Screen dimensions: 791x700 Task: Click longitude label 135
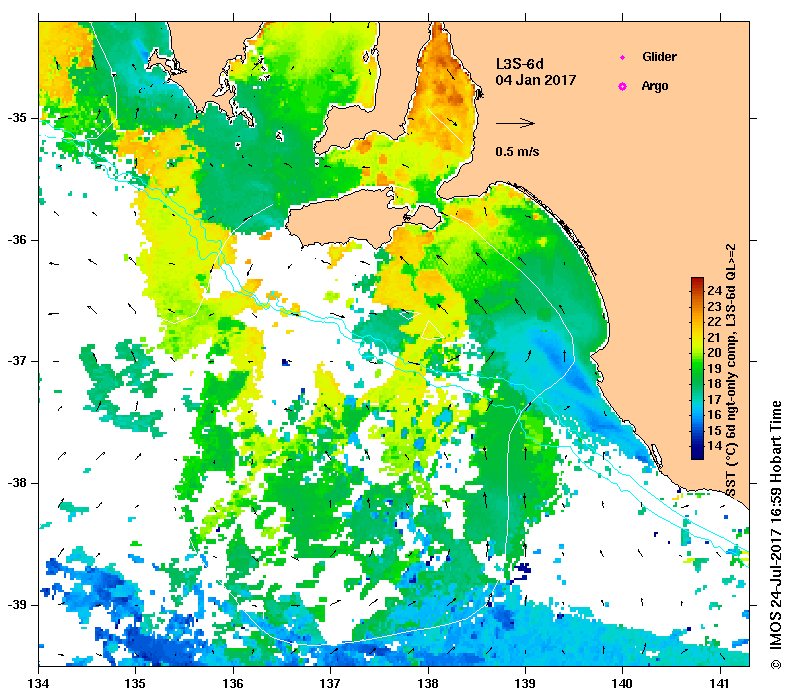tap(136, 684)
